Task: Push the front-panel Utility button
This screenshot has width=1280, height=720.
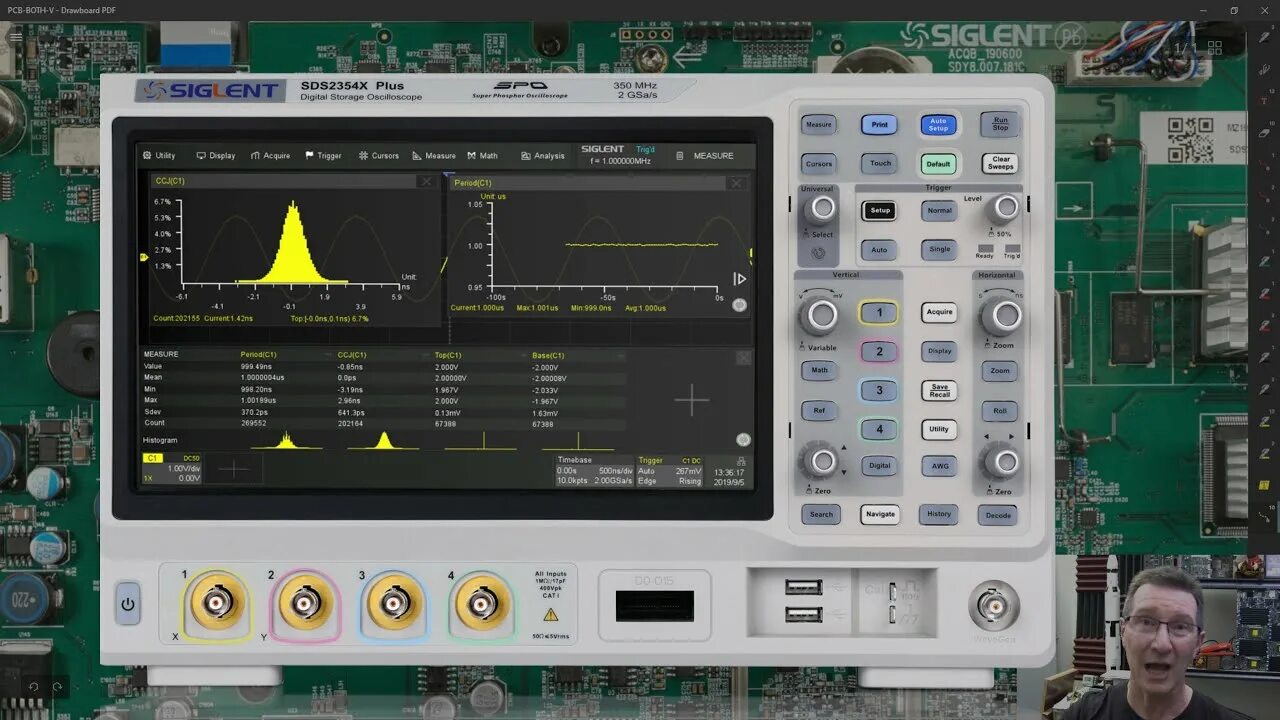Action: (x=939, y=430)
